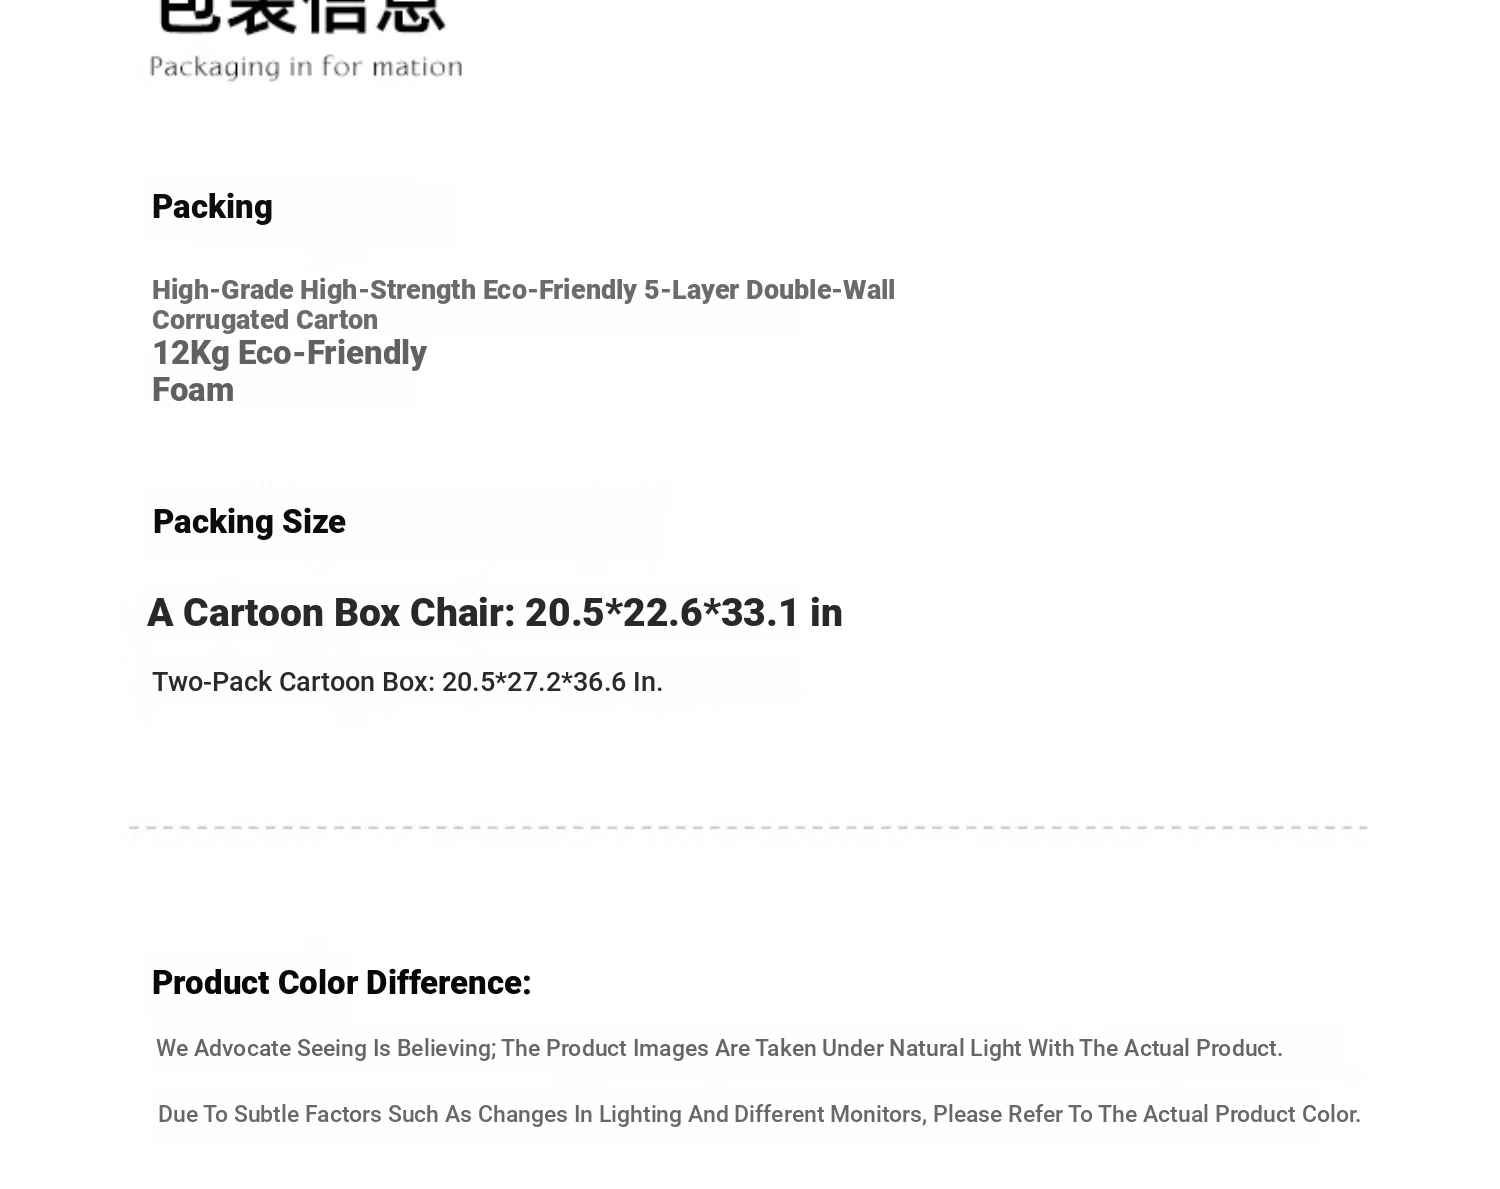This screenshot has width=1500, height=1189.
Task: Click the dashed divider line
Action: coord(748,828)
